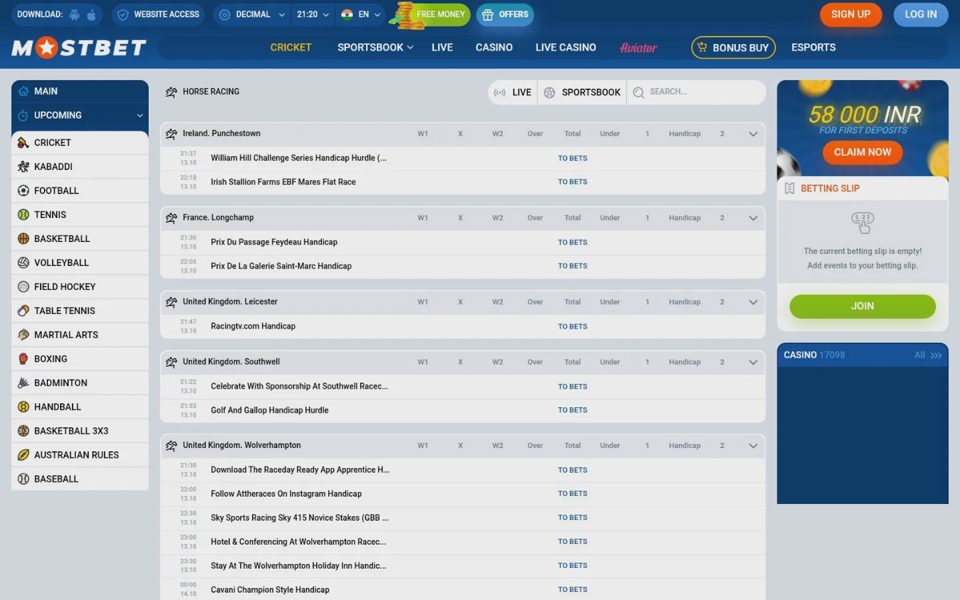960x600 pixels.
Task: Collapse the France. Longchamp race group
Action: [753, 218]
